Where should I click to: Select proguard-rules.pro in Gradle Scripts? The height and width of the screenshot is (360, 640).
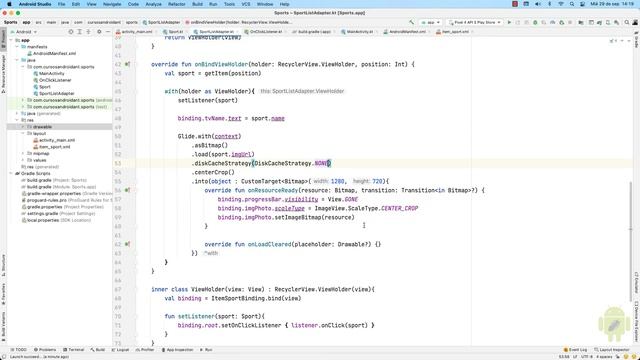[x=66, y=200]
